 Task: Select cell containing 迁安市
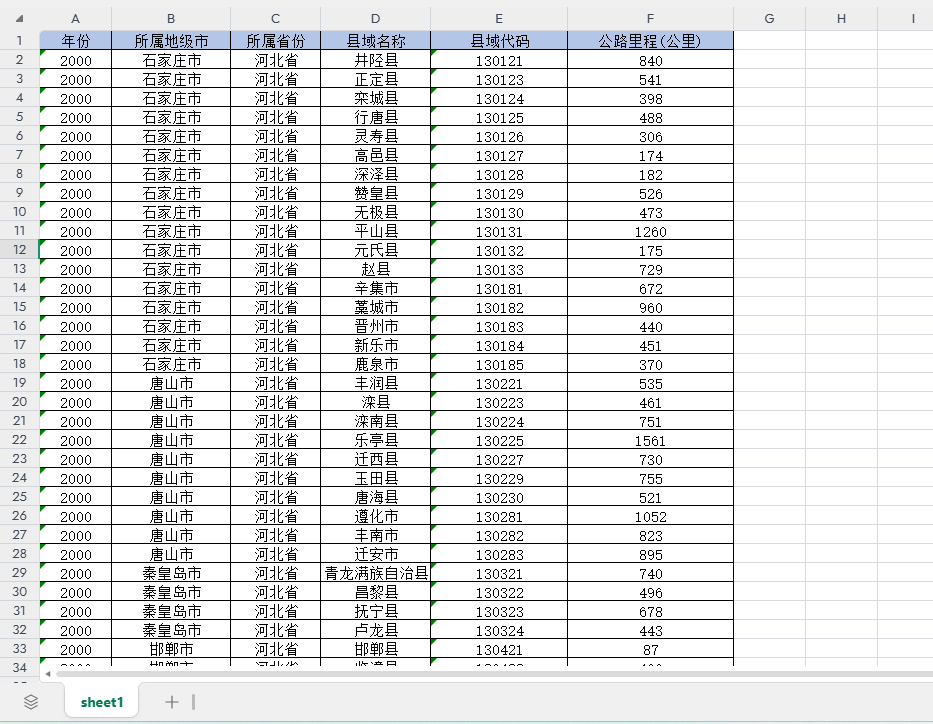[x=375, y=554]
